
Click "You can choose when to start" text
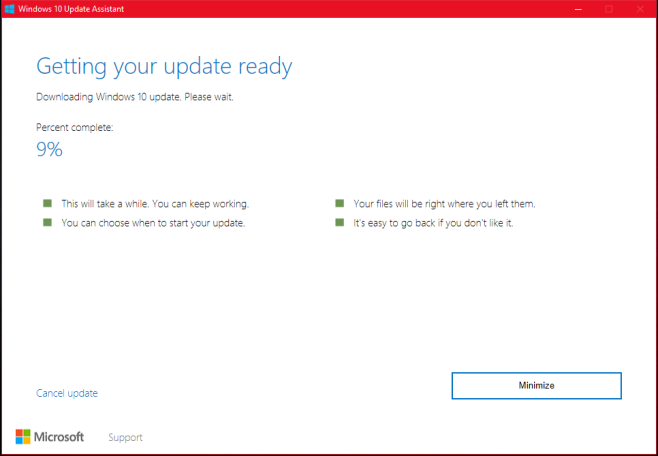point(153,223)
